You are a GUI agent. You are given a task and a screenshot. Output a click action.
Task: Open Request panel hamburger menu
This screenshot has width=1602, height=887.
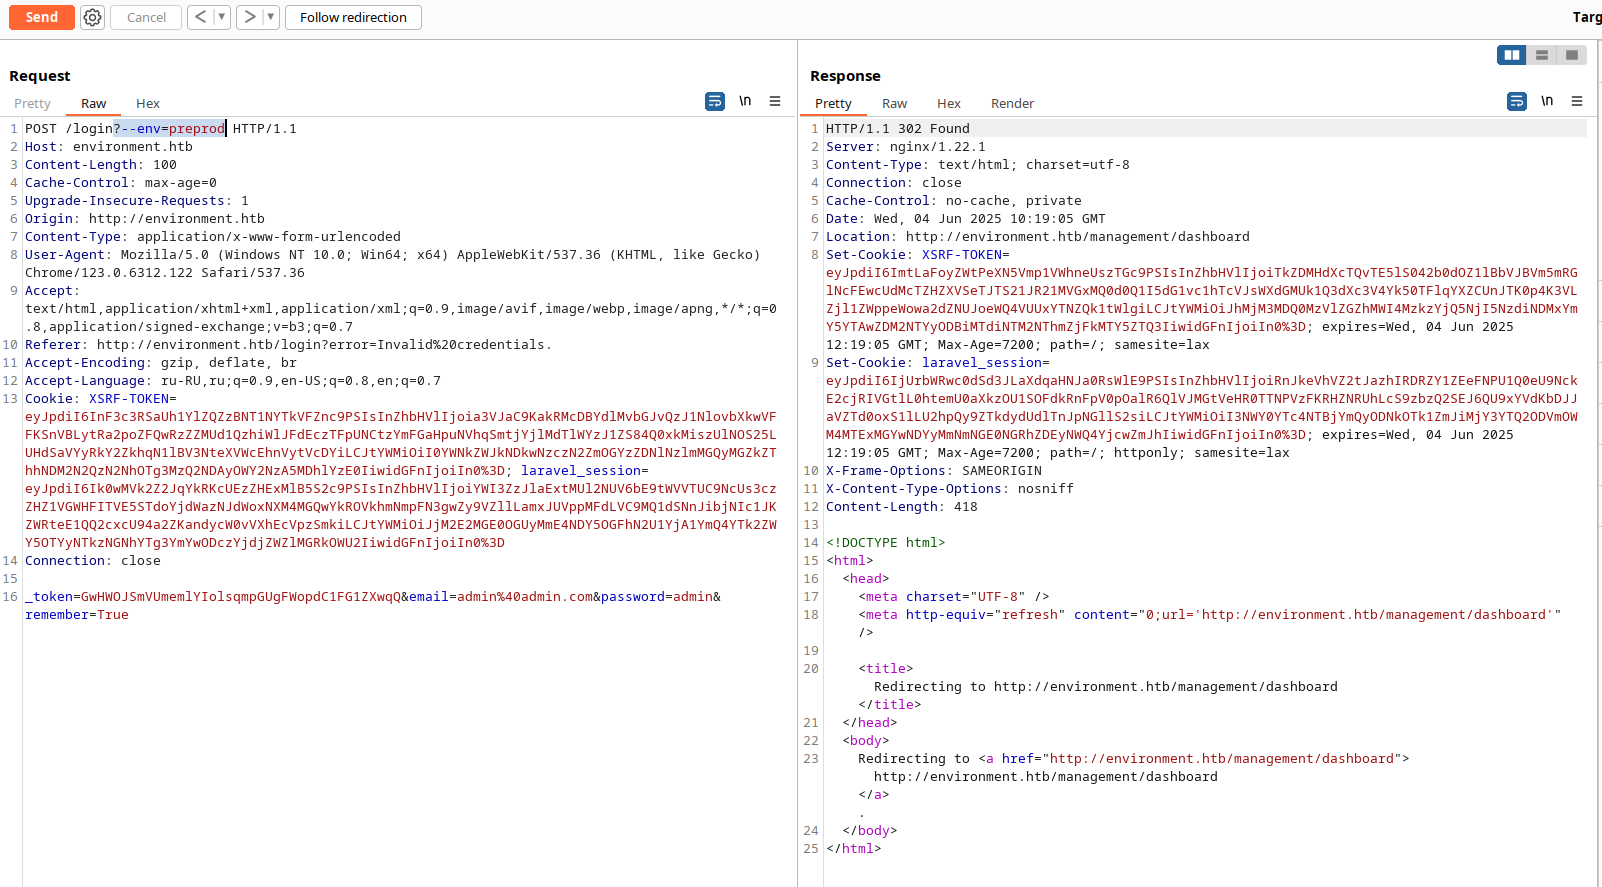point(775,101)
